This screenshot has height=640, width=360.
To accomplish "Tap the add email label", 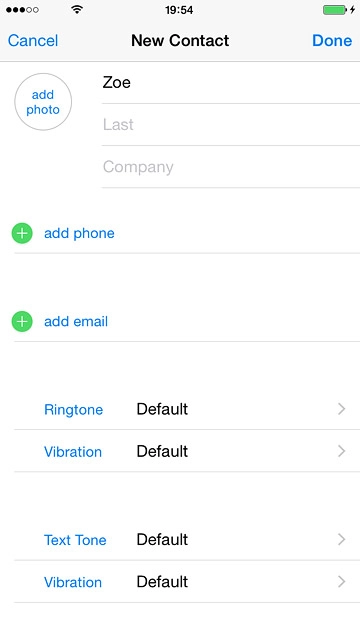I will tap(76, 322).
